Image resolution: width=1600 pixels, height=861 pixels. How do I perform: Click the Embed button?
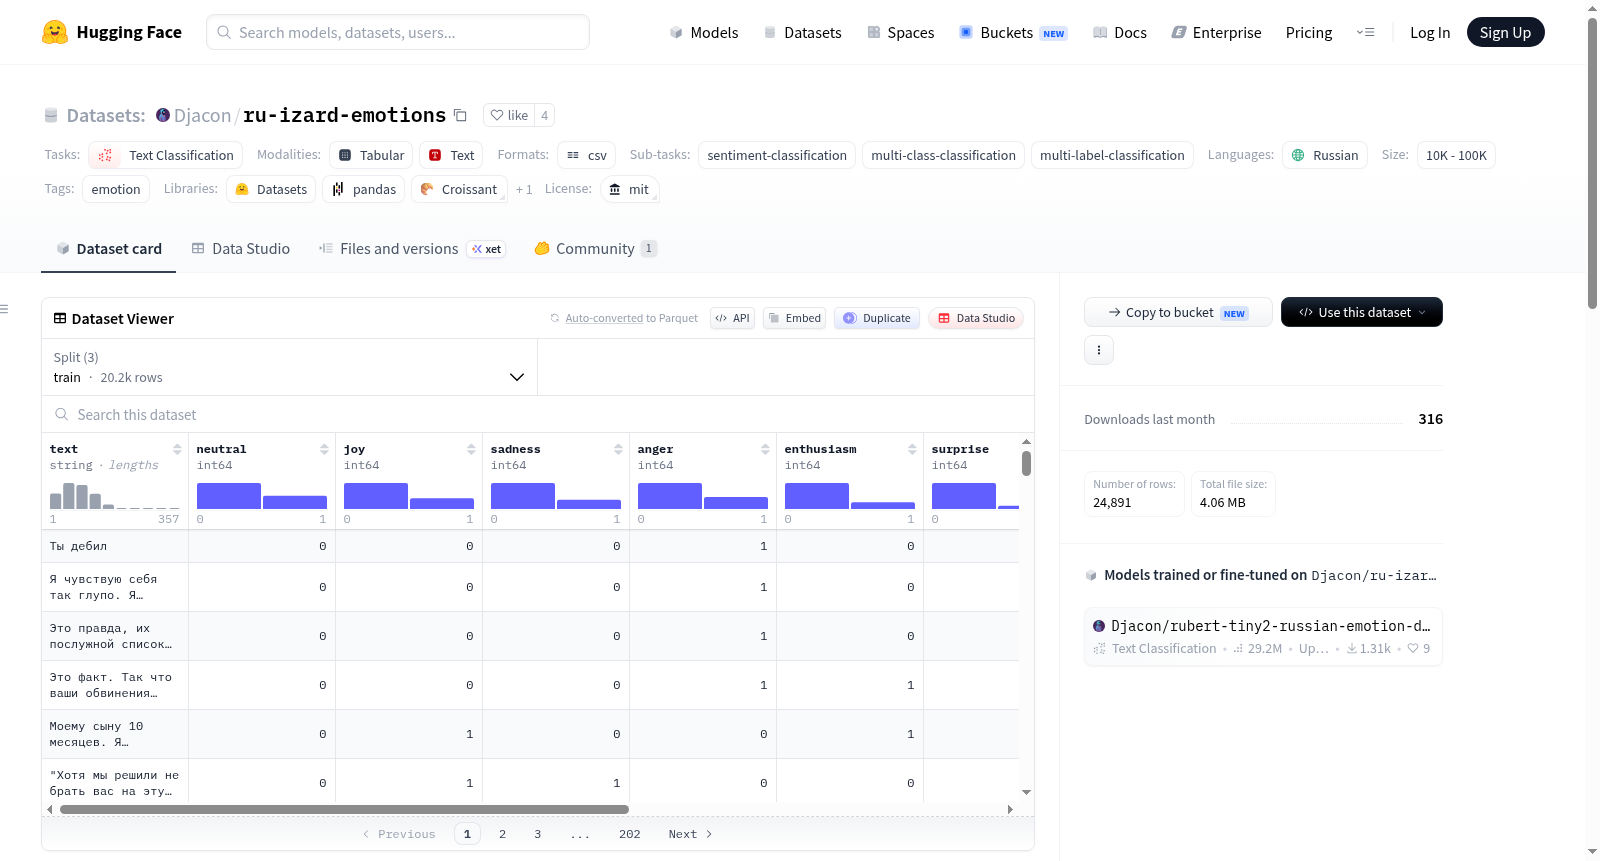click(x=794, y=318)
